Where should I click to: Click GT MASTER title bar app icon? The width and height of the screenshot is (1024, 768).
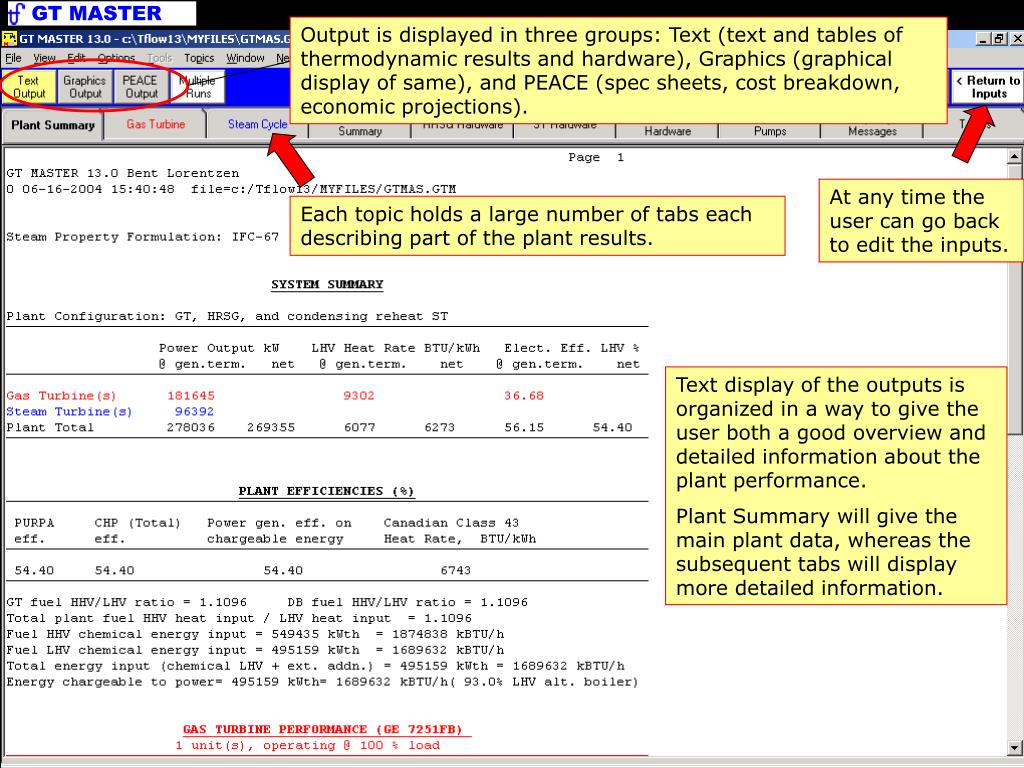[x=10, y=39]
